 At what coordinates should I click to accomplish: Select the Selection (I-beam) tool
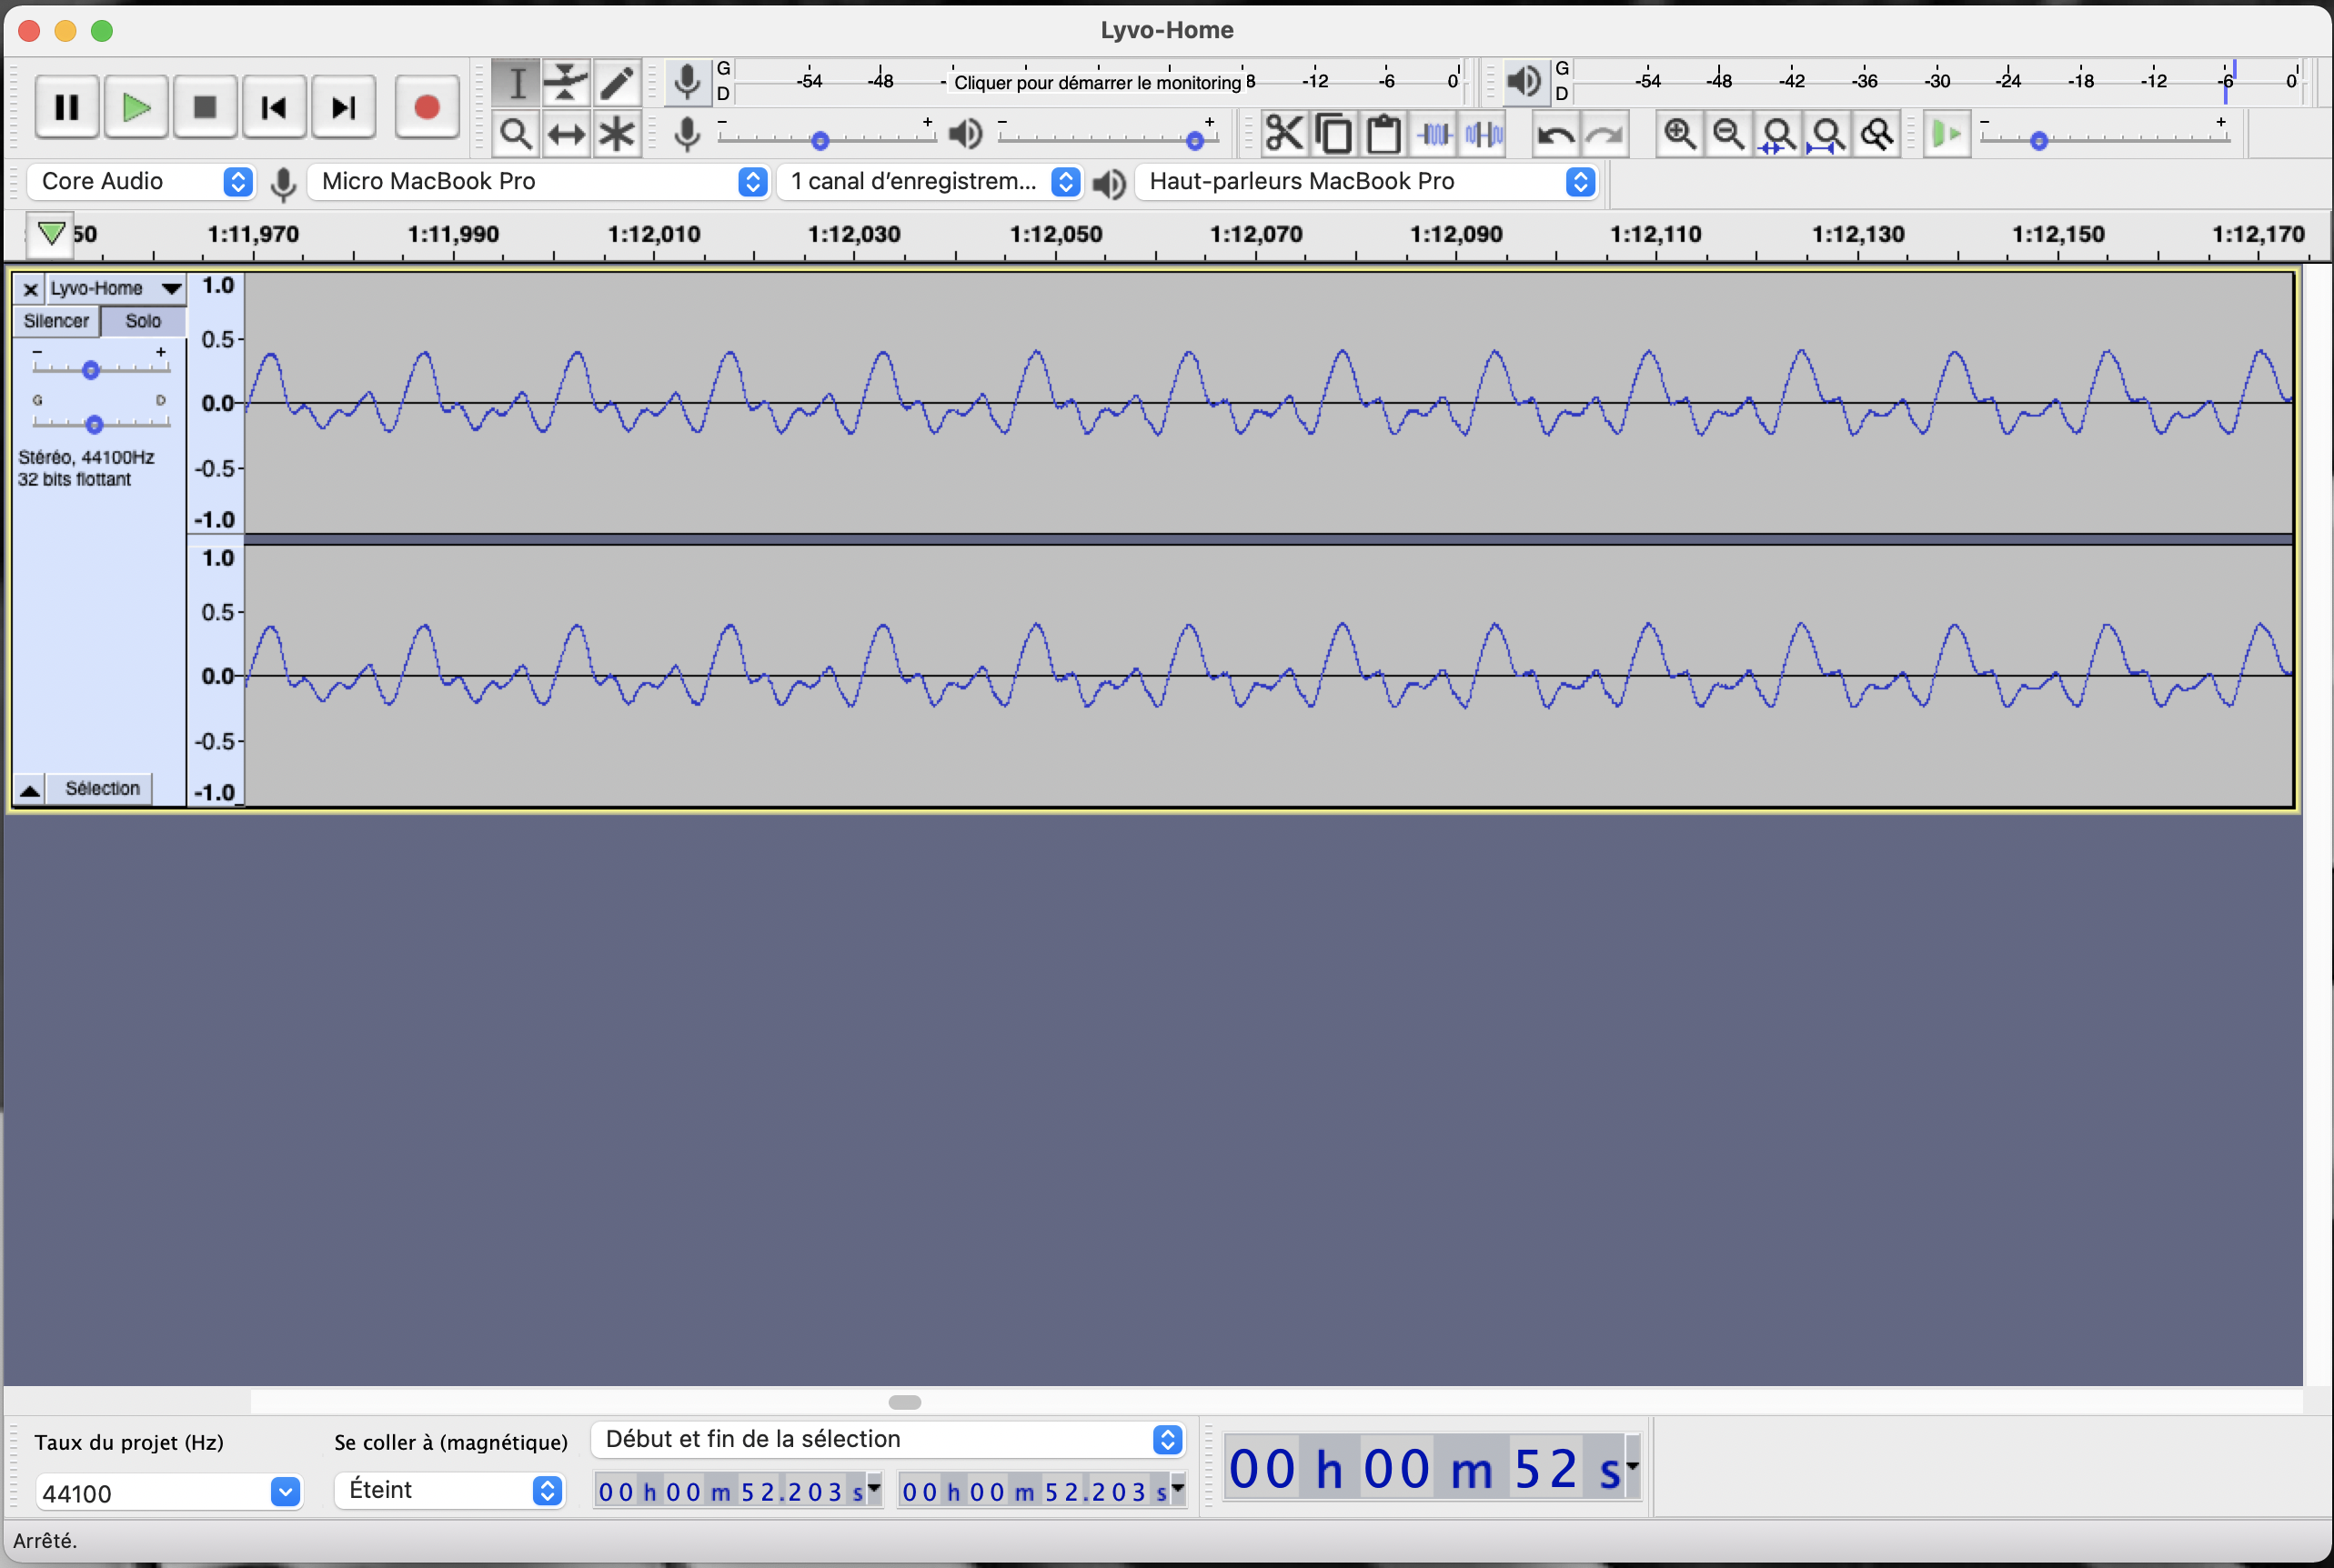click(516, 83)
